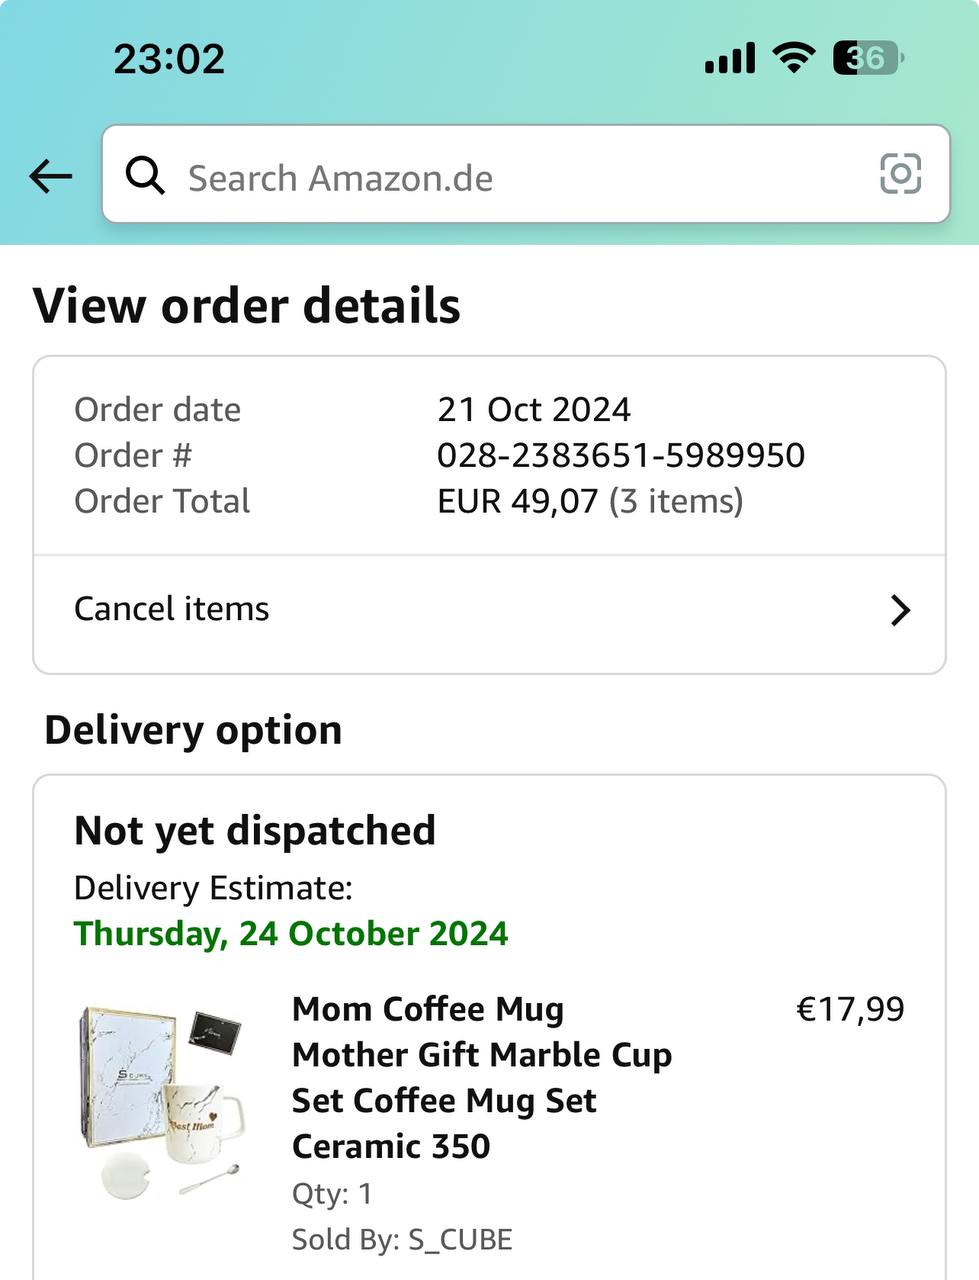Tap the Wi-Fi status icon
This screenshot has width=979, height=1280.
click(x=793, y=58)
